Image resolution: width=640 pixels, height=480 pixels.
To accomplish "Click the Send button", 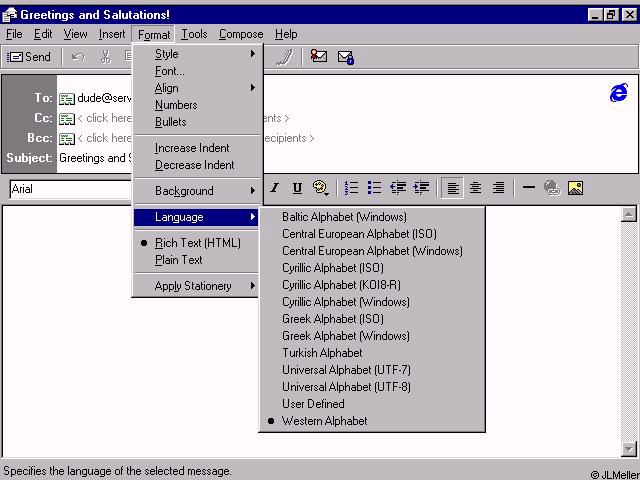I will tap(29, 57).
